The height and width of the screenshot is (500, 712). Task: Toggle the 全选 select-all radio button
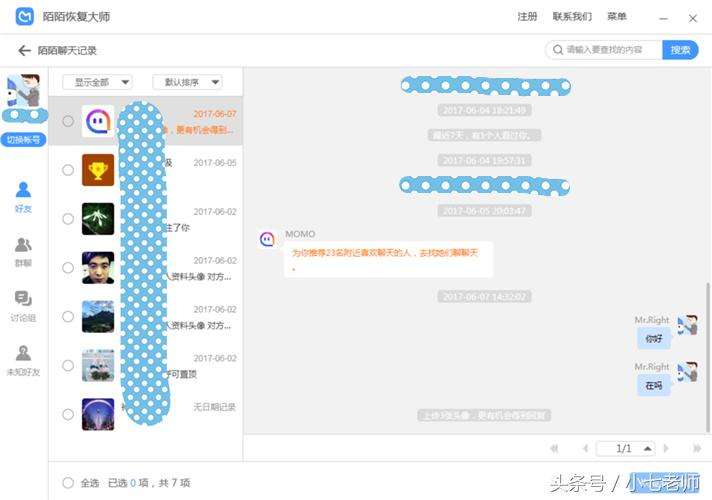[x=68, y=483]
